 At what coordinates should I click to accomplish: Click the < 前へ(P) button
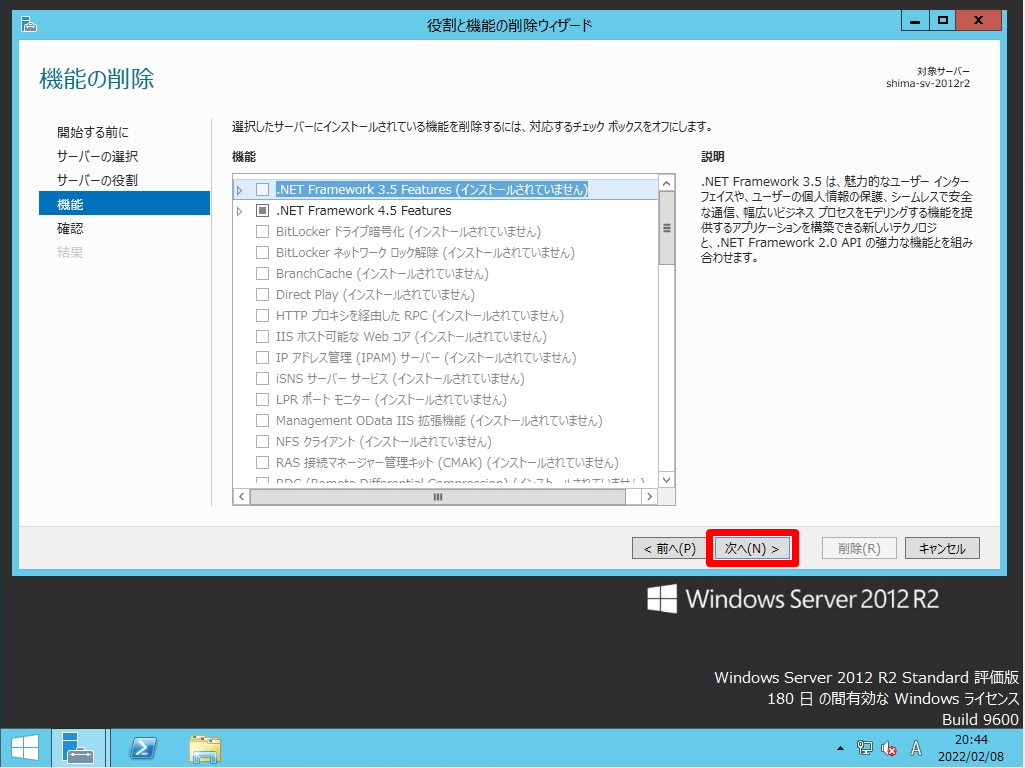click(669, 548)
